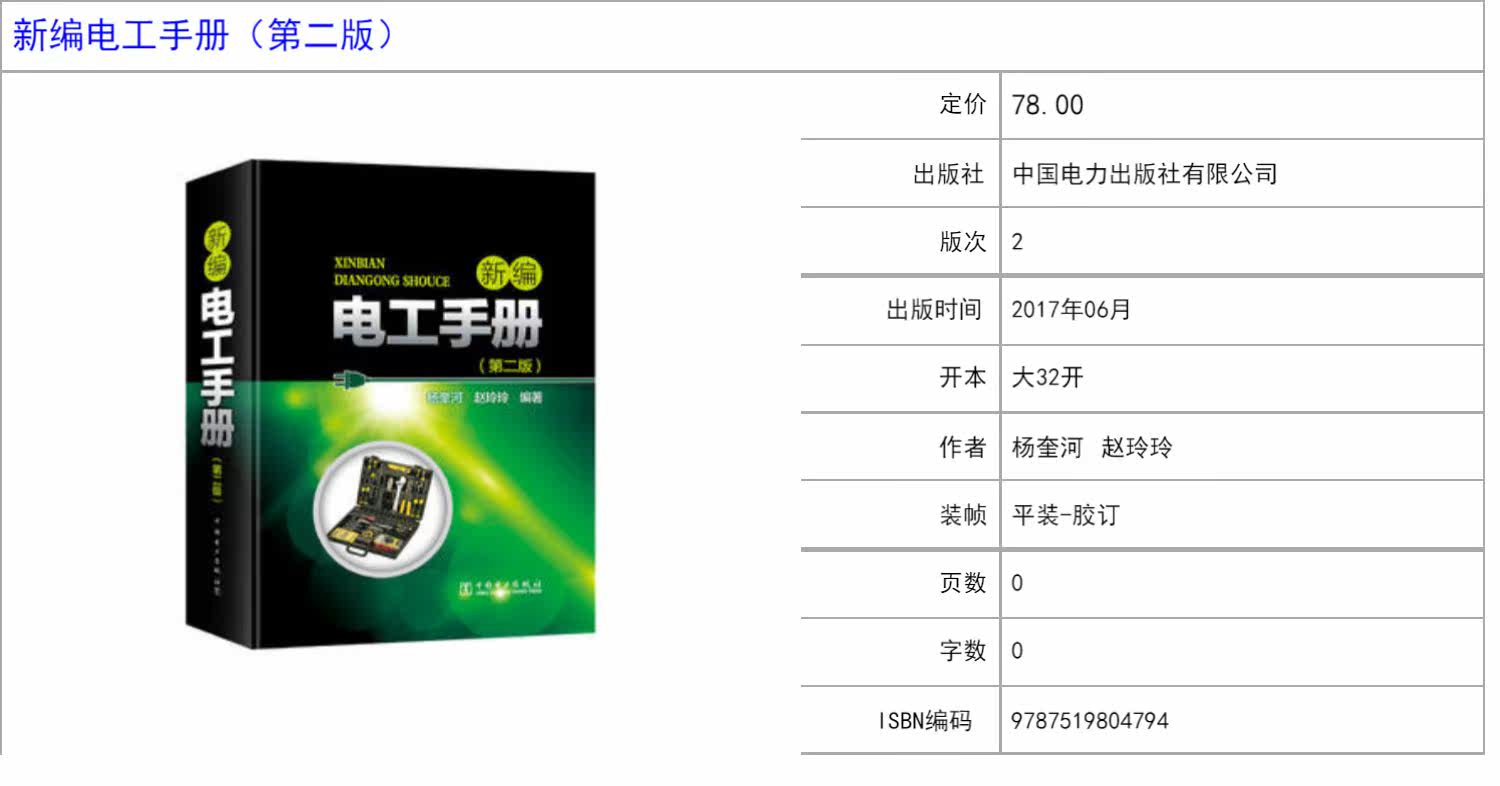Select the value 2 in the 版次 row
This screenshot has width=1500, height=786.
(x=1018, y=242)
